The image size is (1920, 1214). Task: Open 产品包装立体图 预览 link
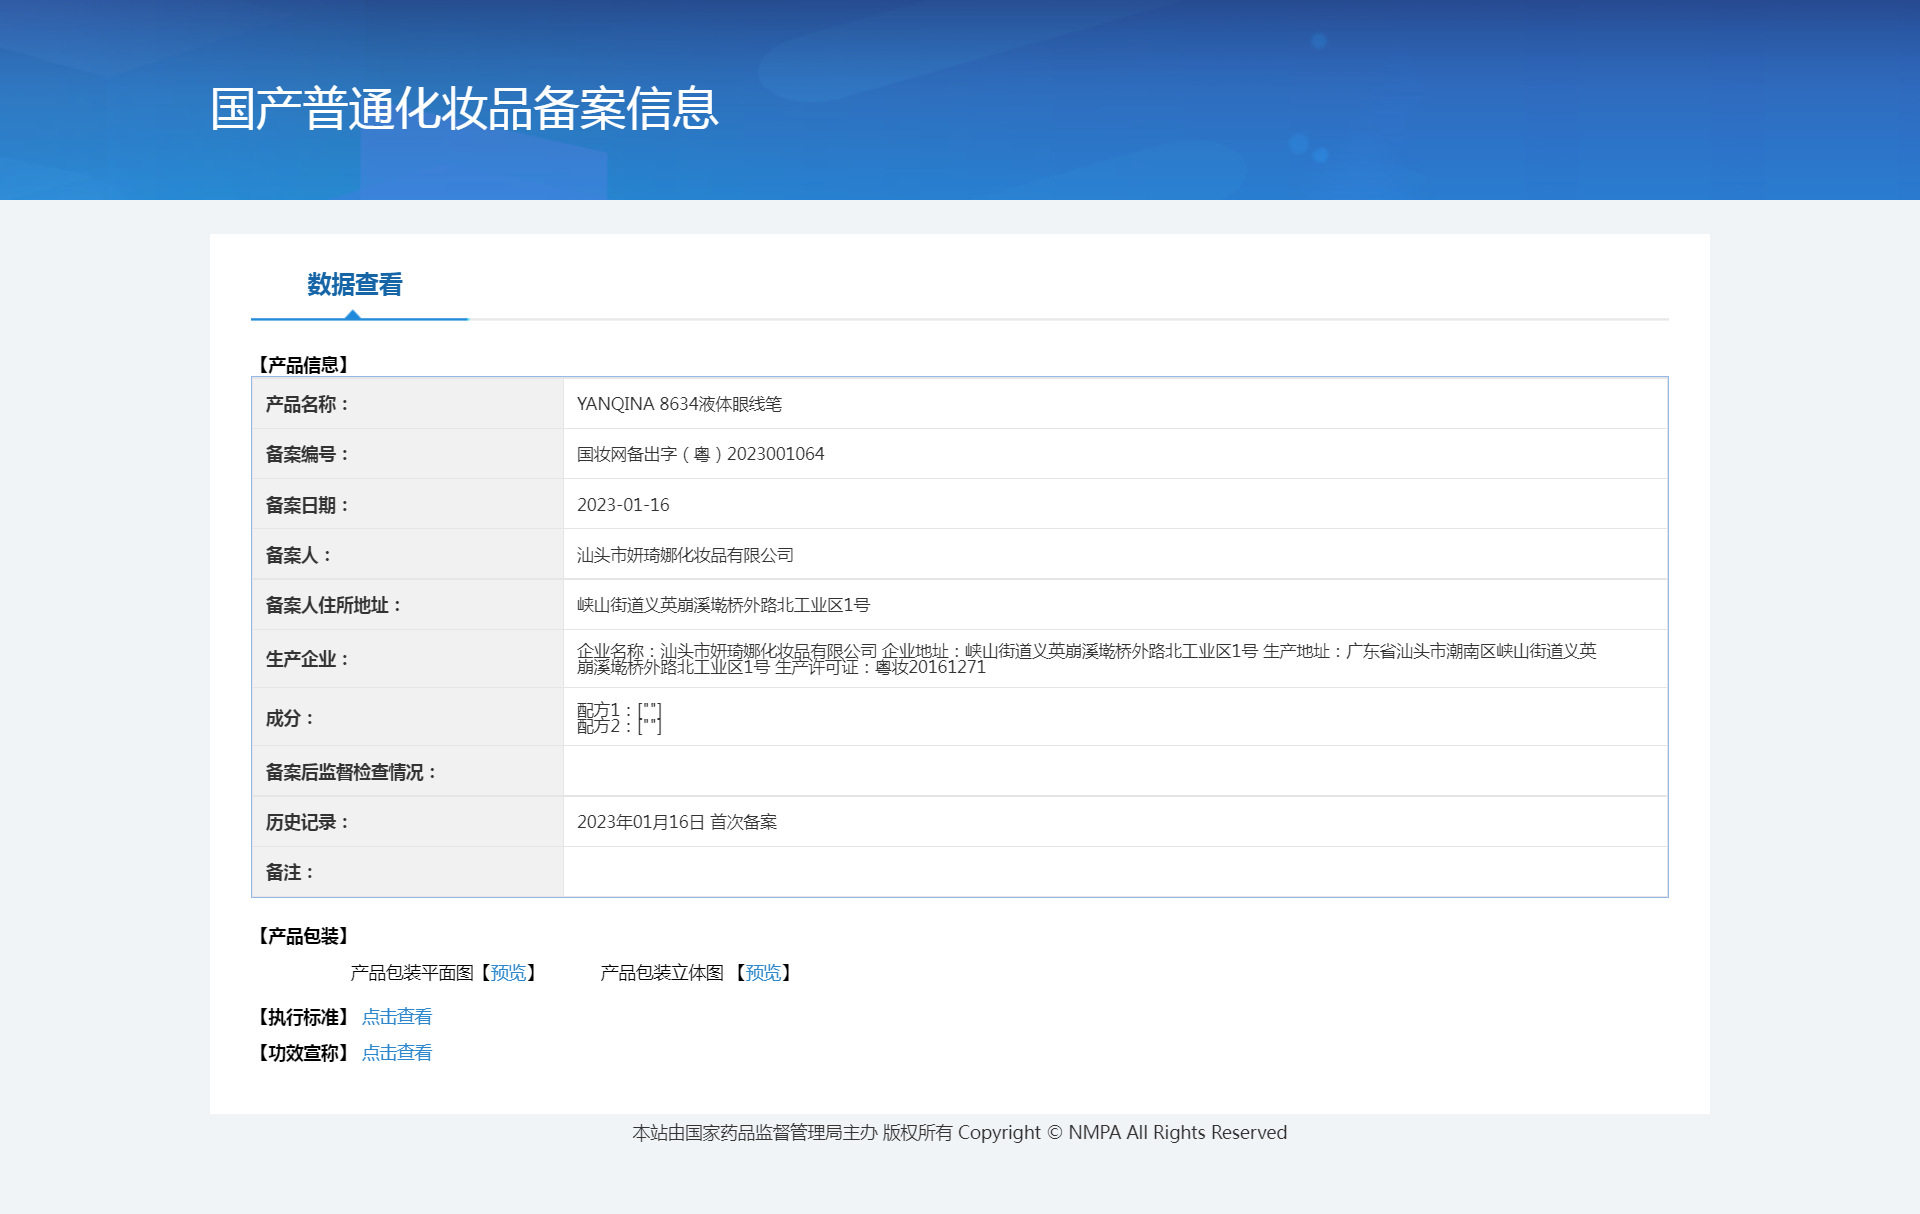(763, 973)
